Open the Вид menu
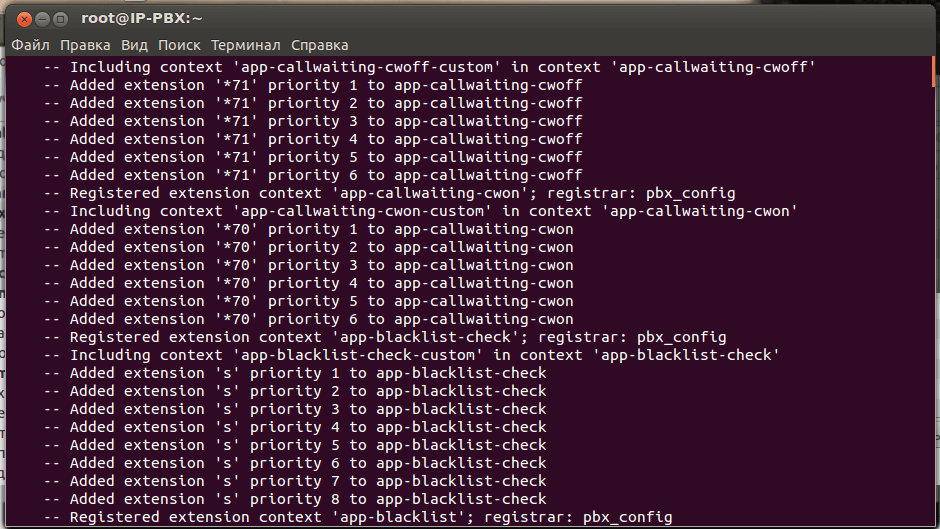Image resolution: width=940 pixels, height=529 pixels. coord(134,45)
